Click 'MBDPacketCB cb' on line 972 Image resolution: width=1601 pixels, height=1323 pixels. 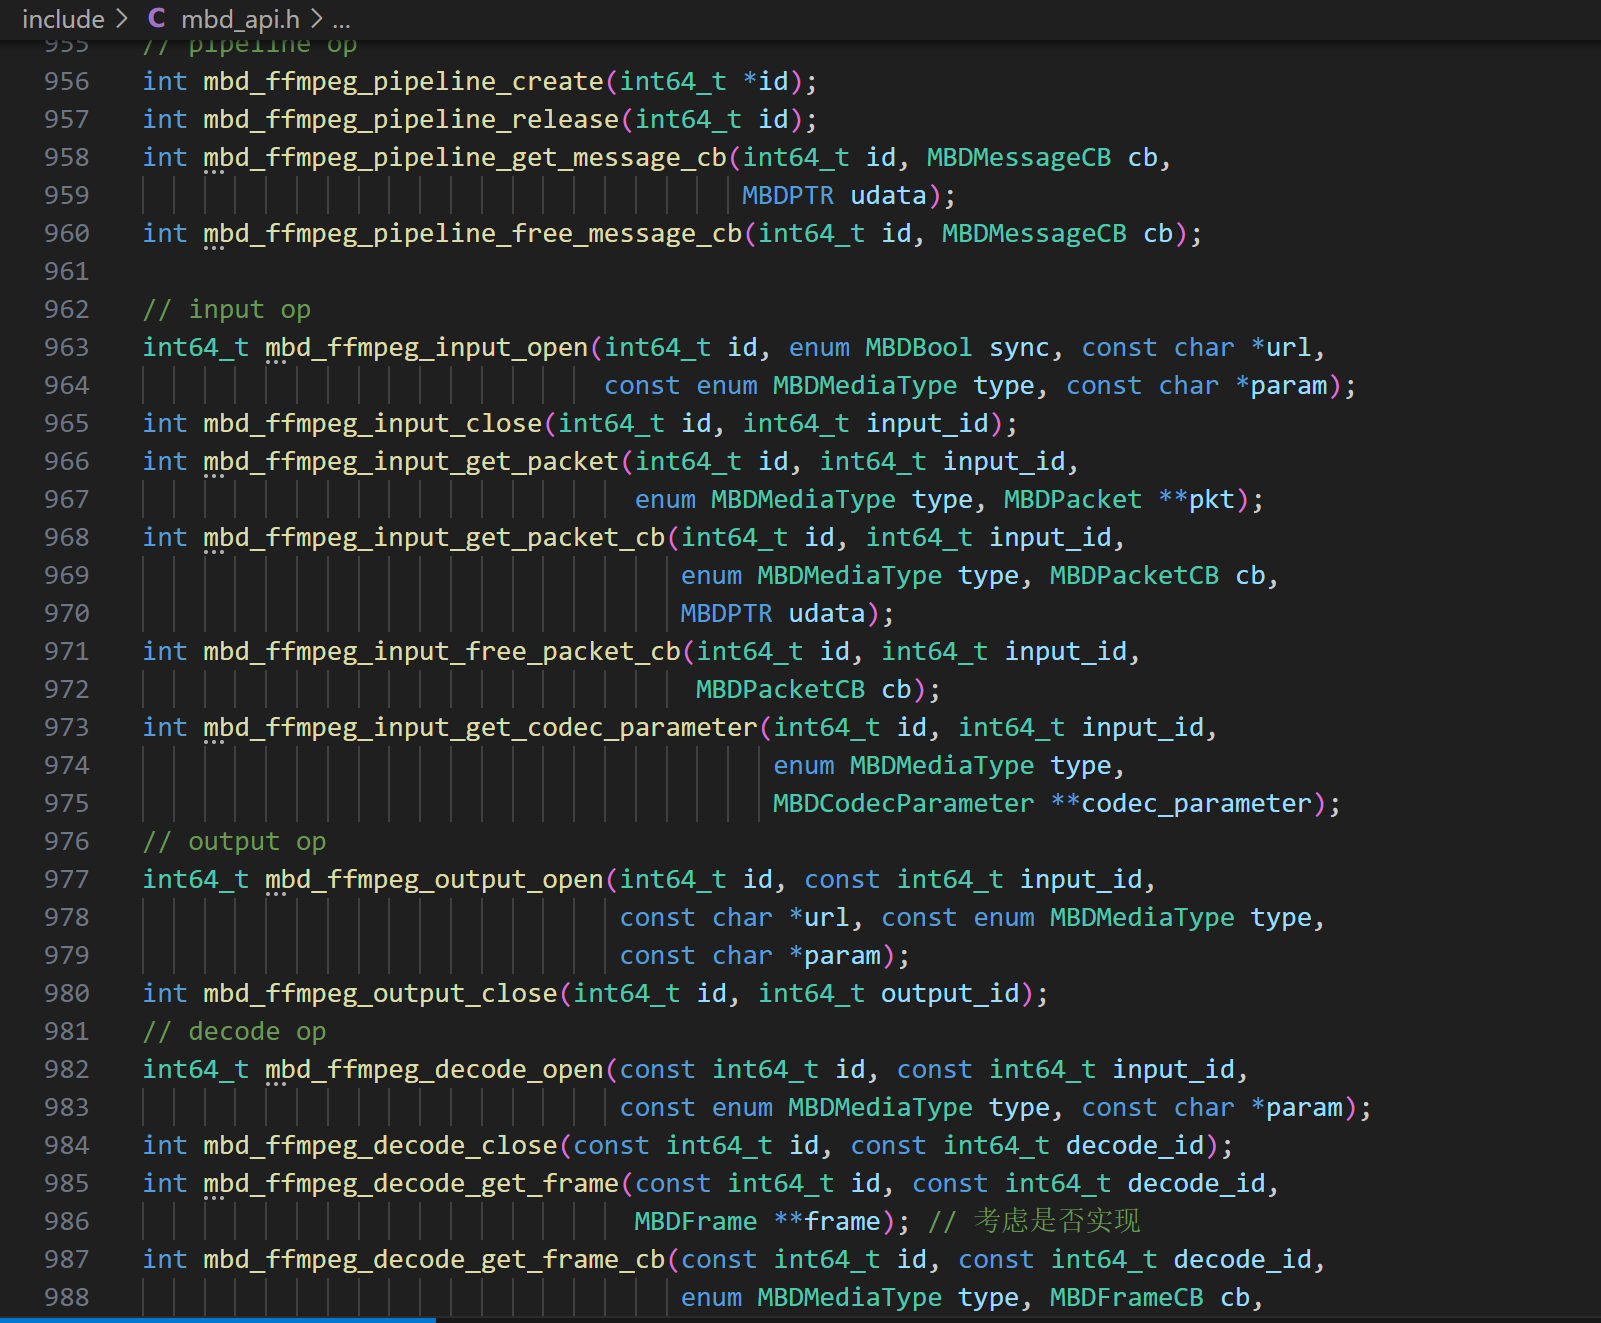point(803,689)
